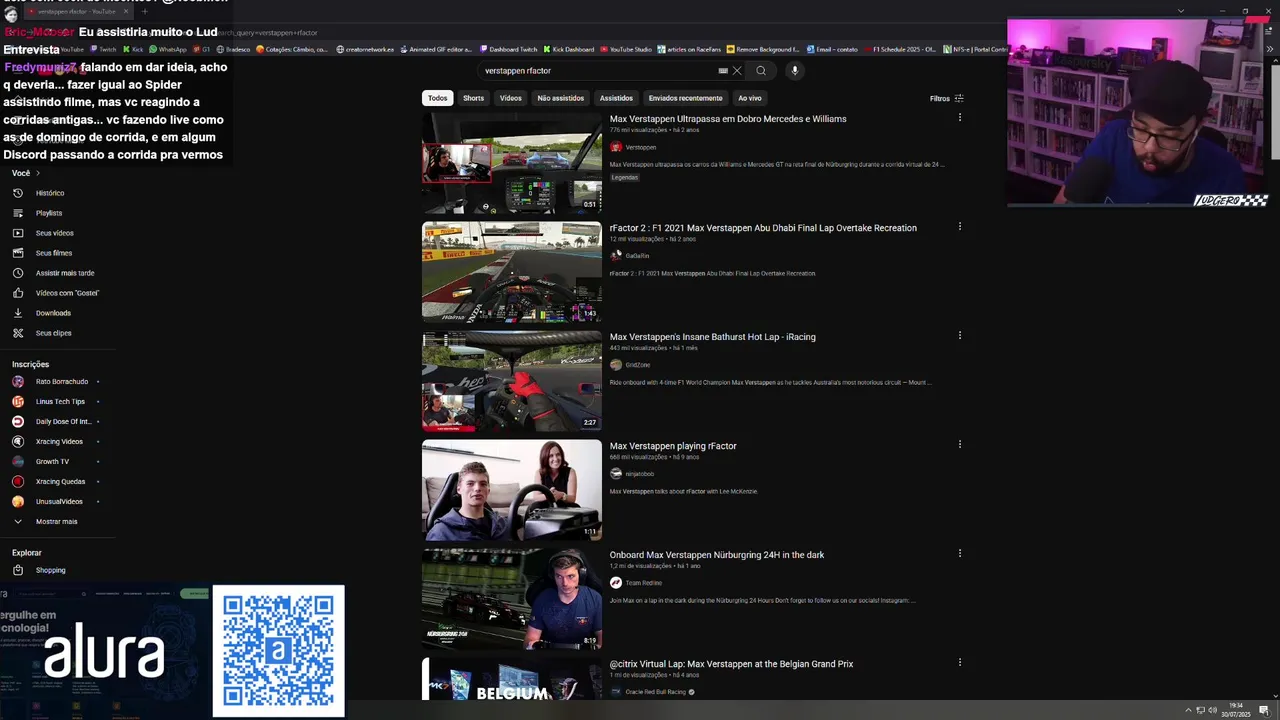The width and height of the screenshot is (1280, 720).
Task: Open the Verstappen channel avatar
Action: point(616,147)
